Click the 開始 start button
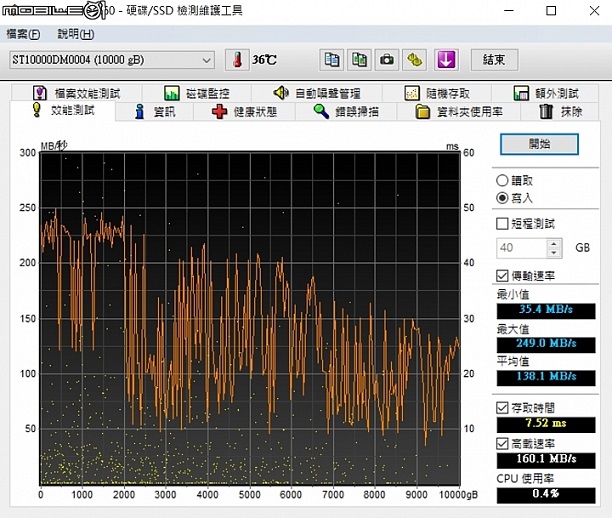 click(x=539, y=144)
